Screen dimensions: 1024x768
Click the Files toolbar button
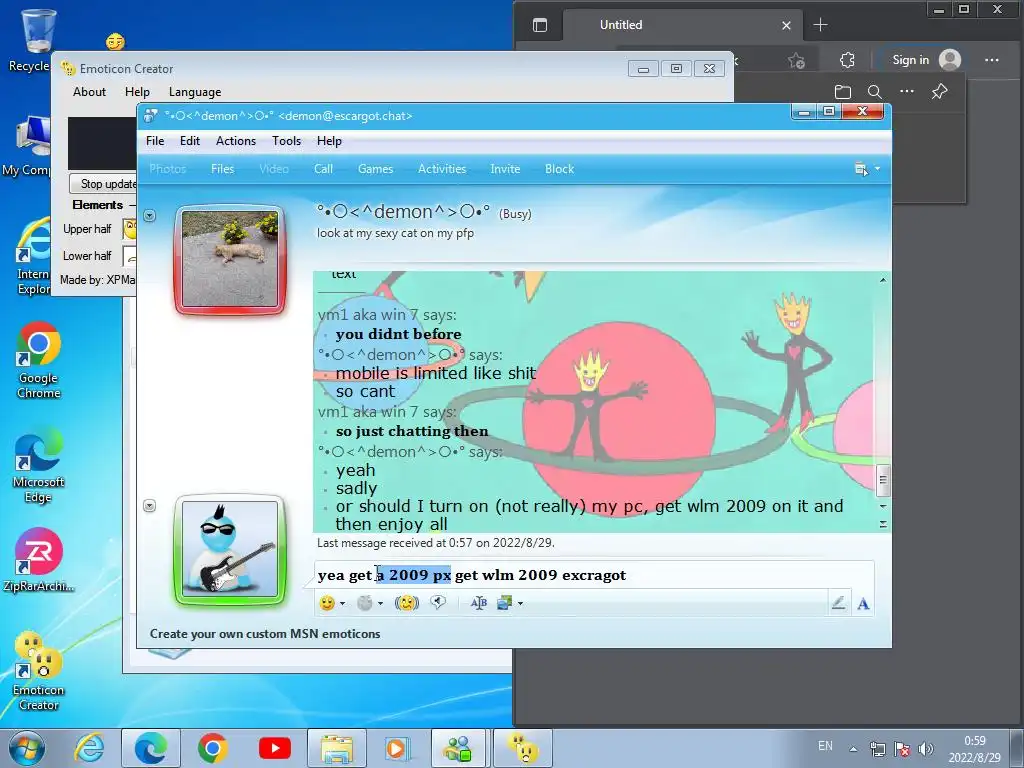[223, 169]
